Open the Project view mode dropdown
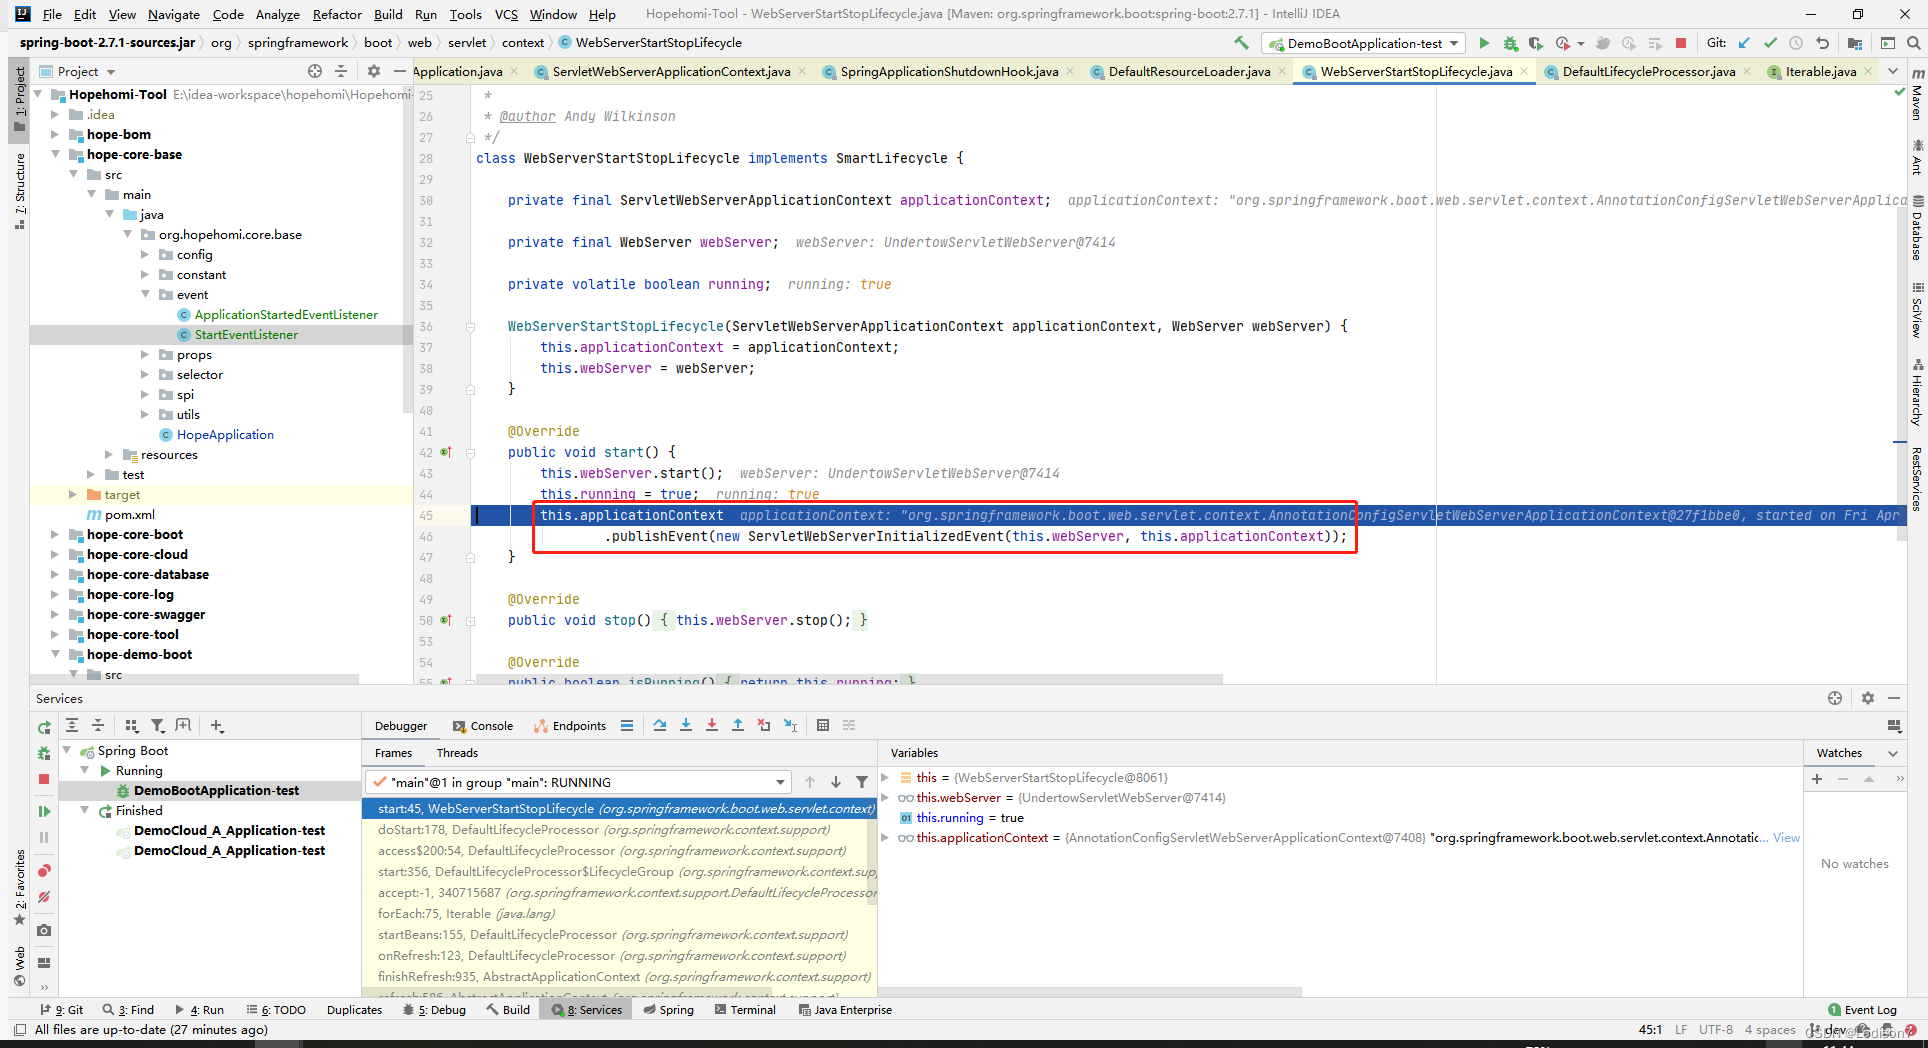The height and width of the screenshot is (1048, 1928). (x=111, y=72)
